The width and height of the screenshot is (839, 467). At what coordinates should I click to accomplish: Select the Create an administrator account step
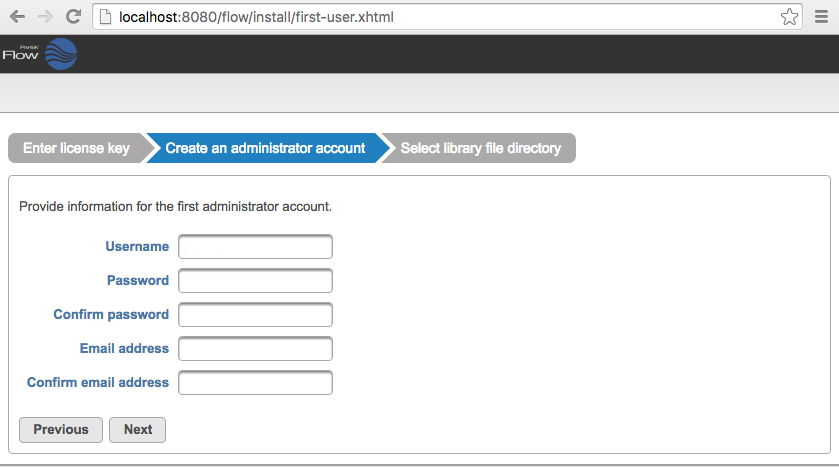point(265,148)
